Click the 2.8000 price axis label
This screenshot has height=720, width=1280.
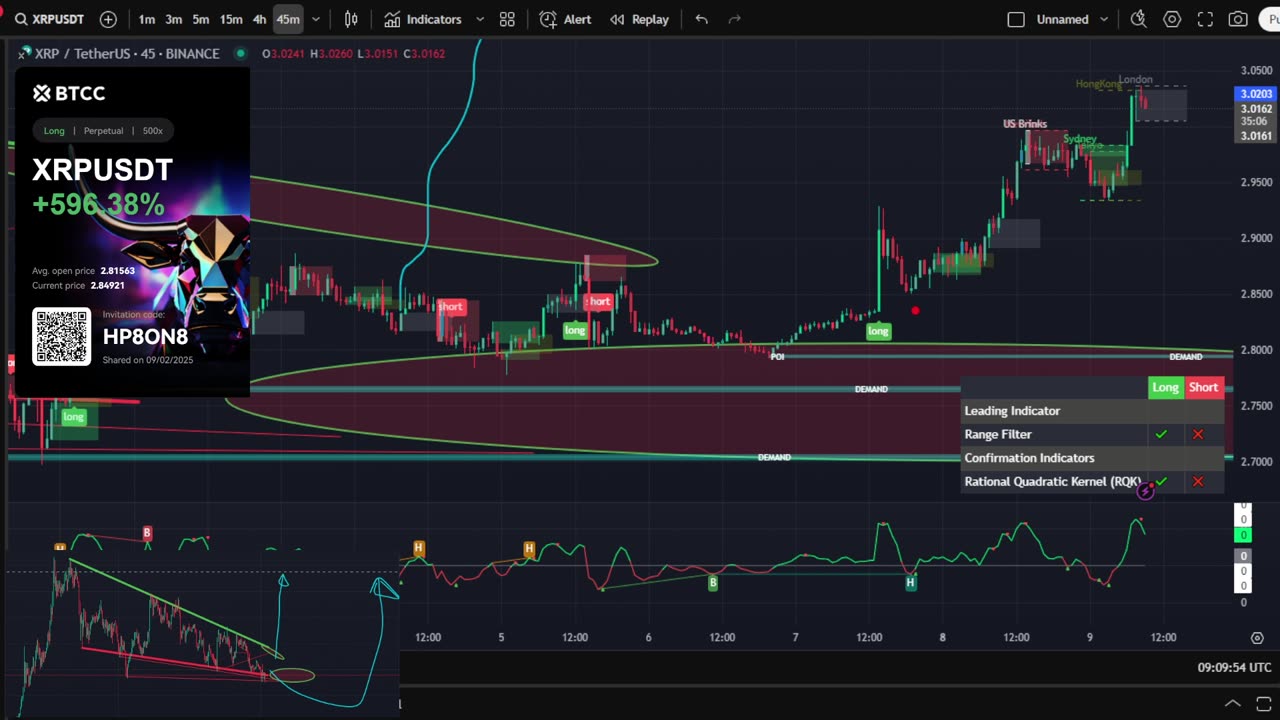[x=1256, y=350]
